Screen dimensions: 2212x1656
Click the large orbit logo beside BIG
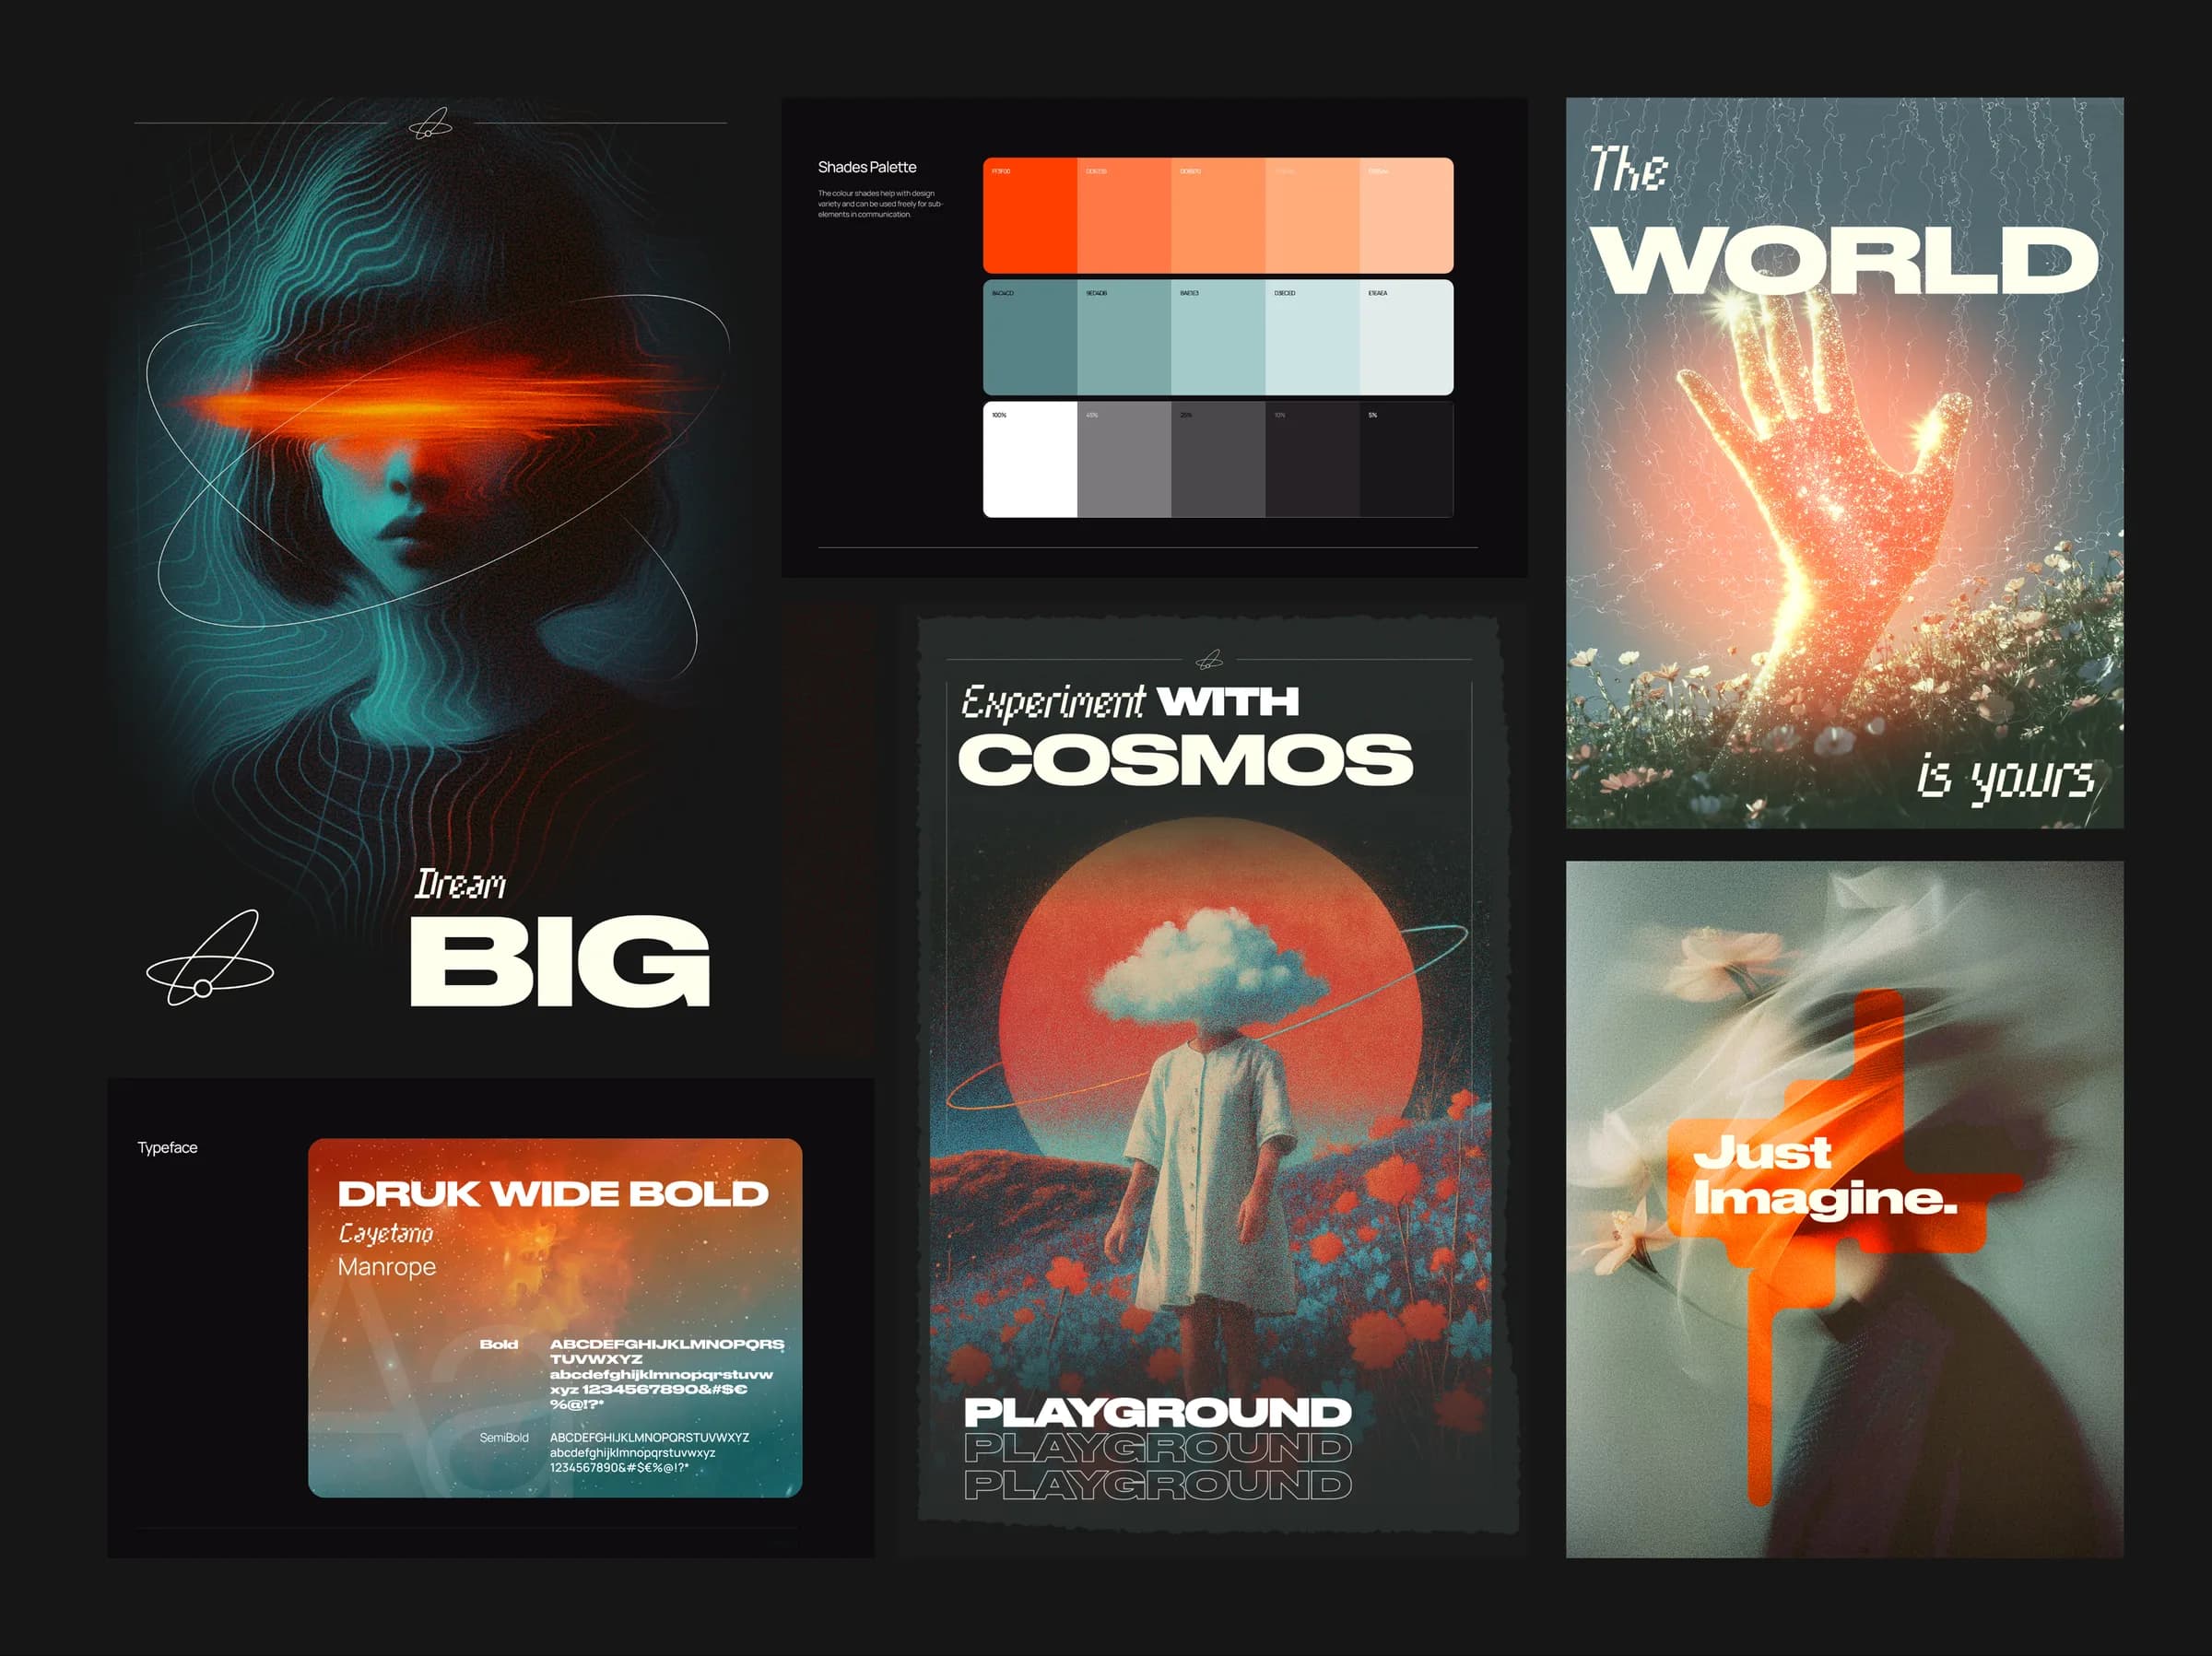click(210, 958)
